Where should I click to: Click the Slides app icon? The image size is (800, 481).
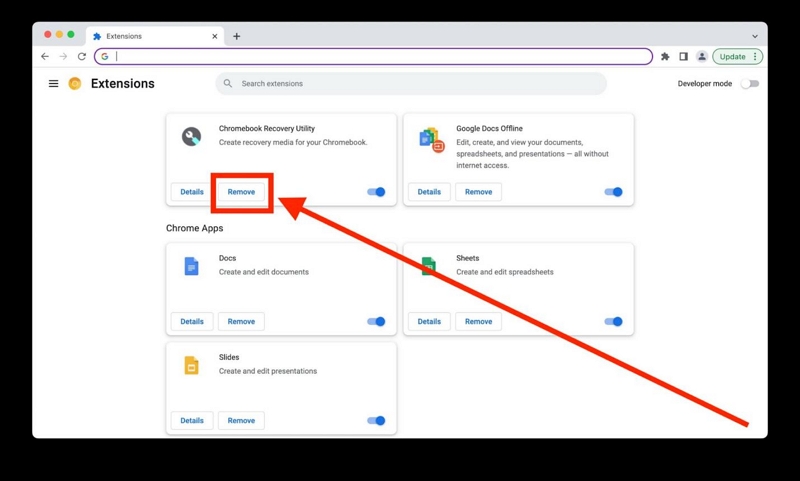[x=191, y=366]
